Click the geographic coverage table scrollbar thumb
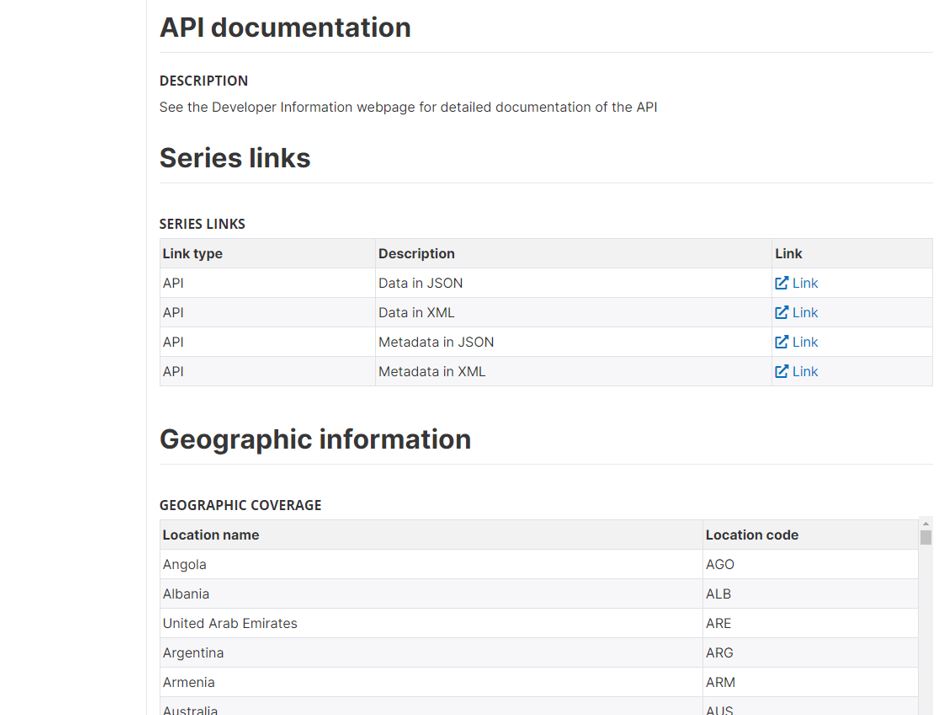The width and height of the screenshot is (940, 715). [925, 538]
